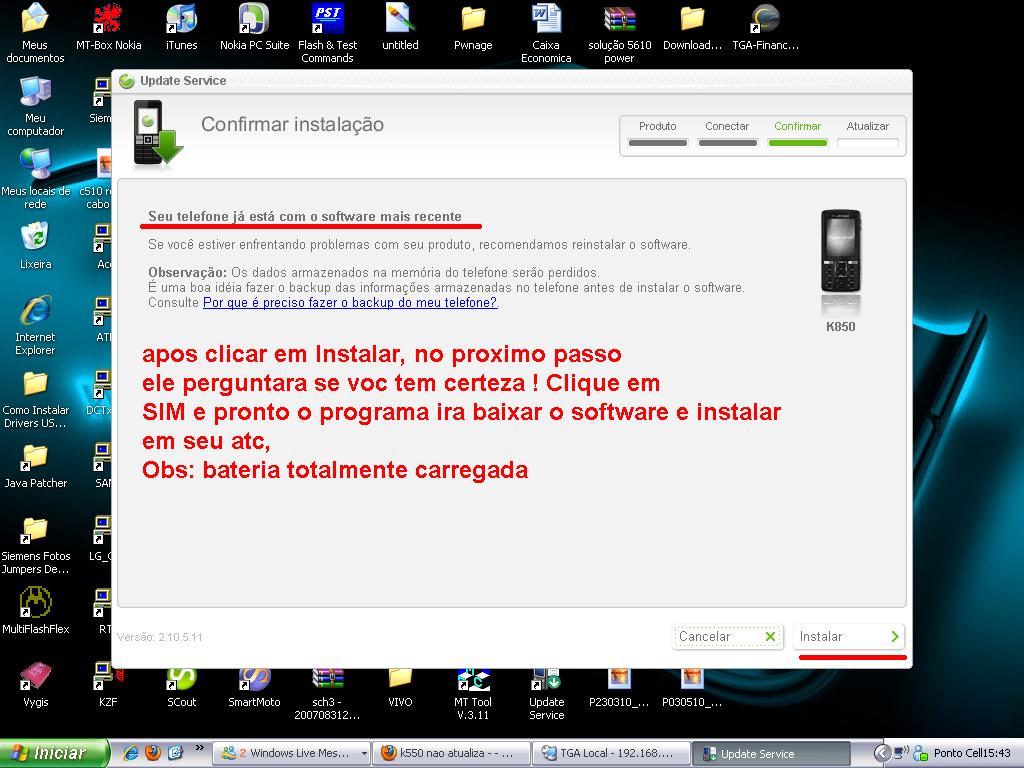Open the iTunes desktop shortcut
1024x768 pixels.
pos(181,27)
